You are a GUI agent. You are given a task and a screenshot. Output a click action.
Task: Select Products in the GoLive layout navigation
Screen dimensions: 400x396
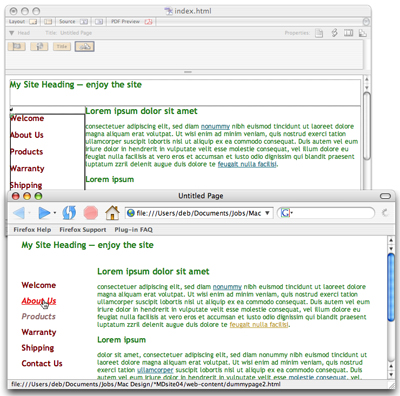point(27,152)
